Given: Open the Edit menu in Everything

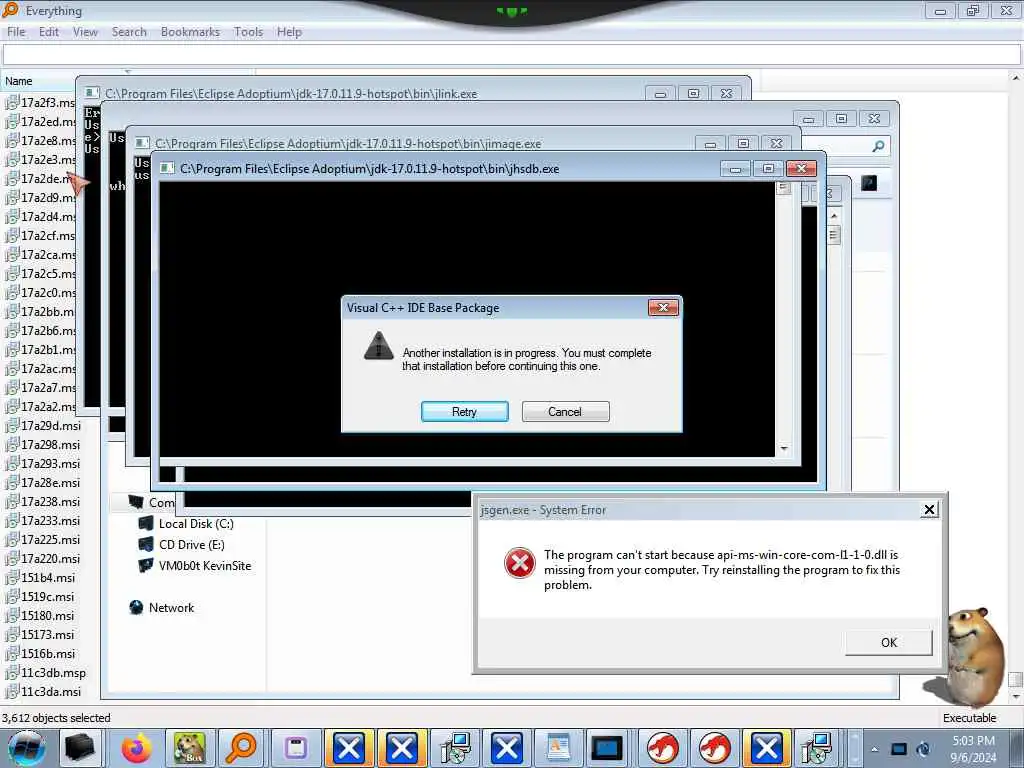Looking at the screenshot, I should [x=49, y=32].
